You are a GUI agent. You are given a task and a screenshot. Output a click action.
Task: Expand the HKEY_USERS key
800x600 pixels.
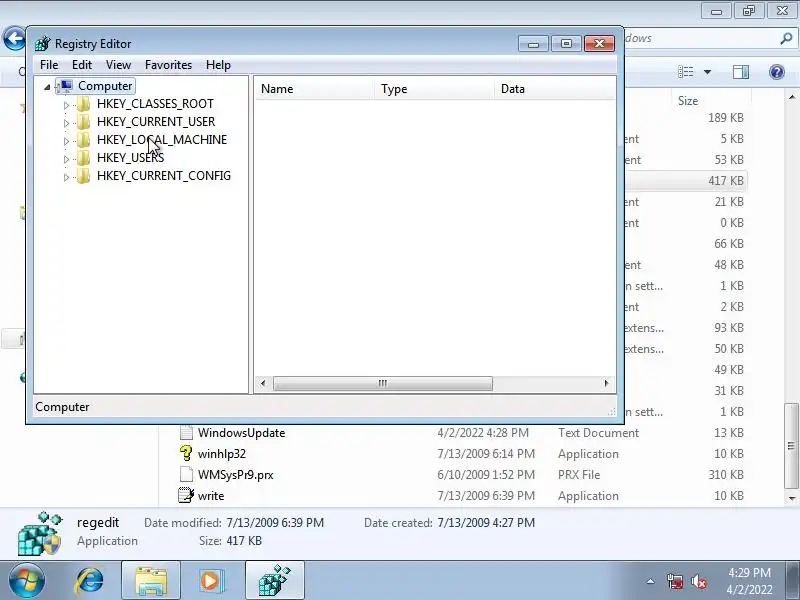pyautogui.click(x=66, y=159)
